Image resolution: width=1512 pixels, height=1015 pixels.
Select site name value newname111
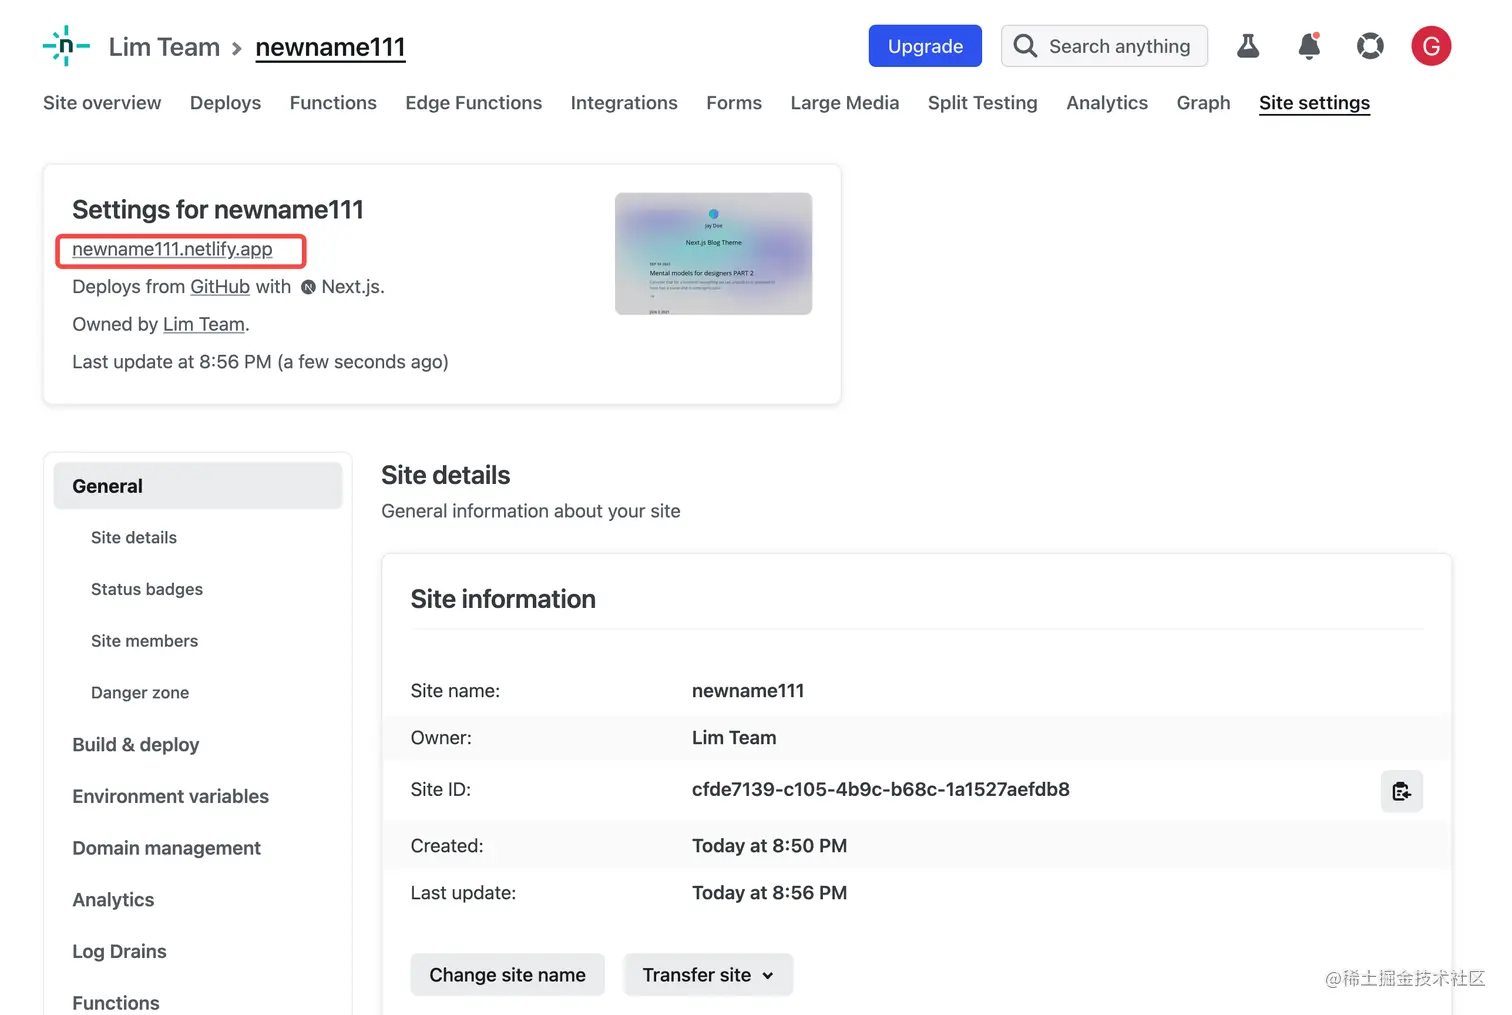click(x=748, y=691)
